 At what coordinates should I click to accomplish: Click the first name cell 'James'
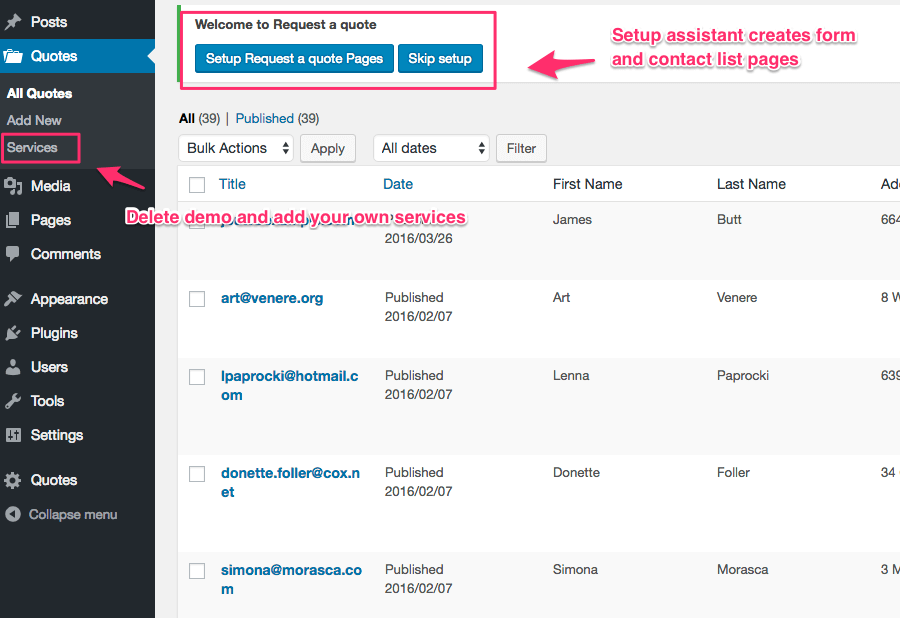(x=572, y=219)
